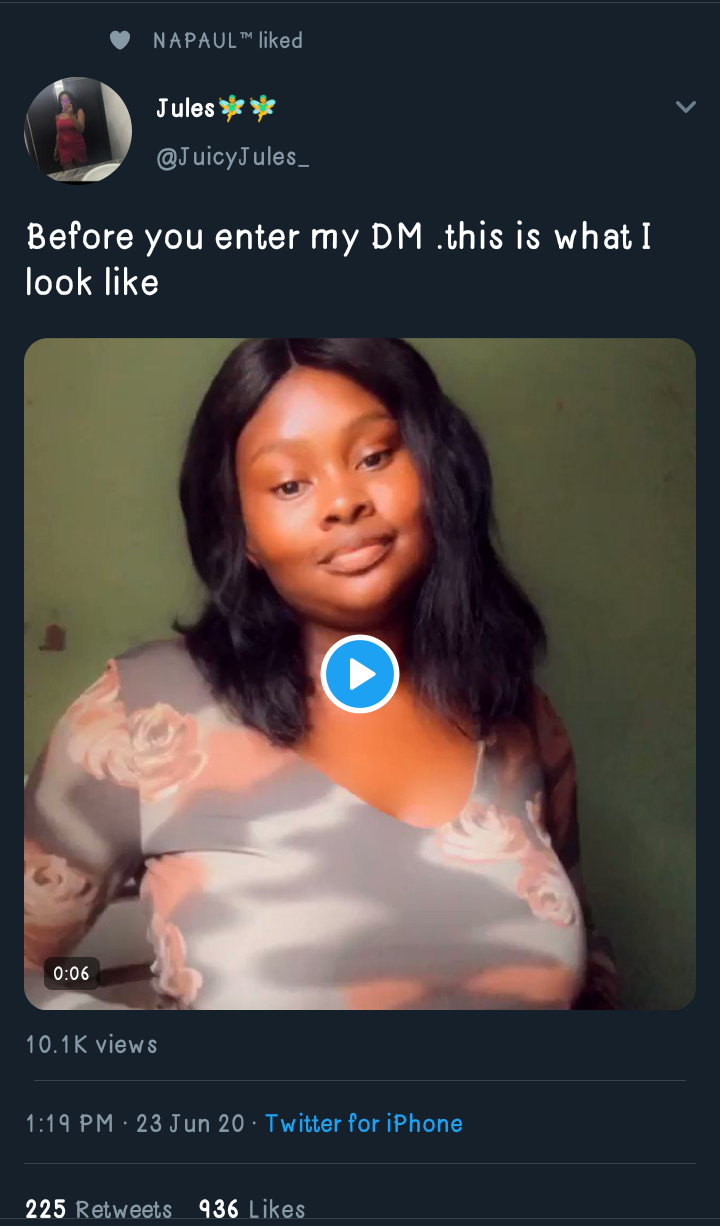Click the second fairy emoji after Jules
This screenshot has height=1226, width=720.
[x=263, y=108]
